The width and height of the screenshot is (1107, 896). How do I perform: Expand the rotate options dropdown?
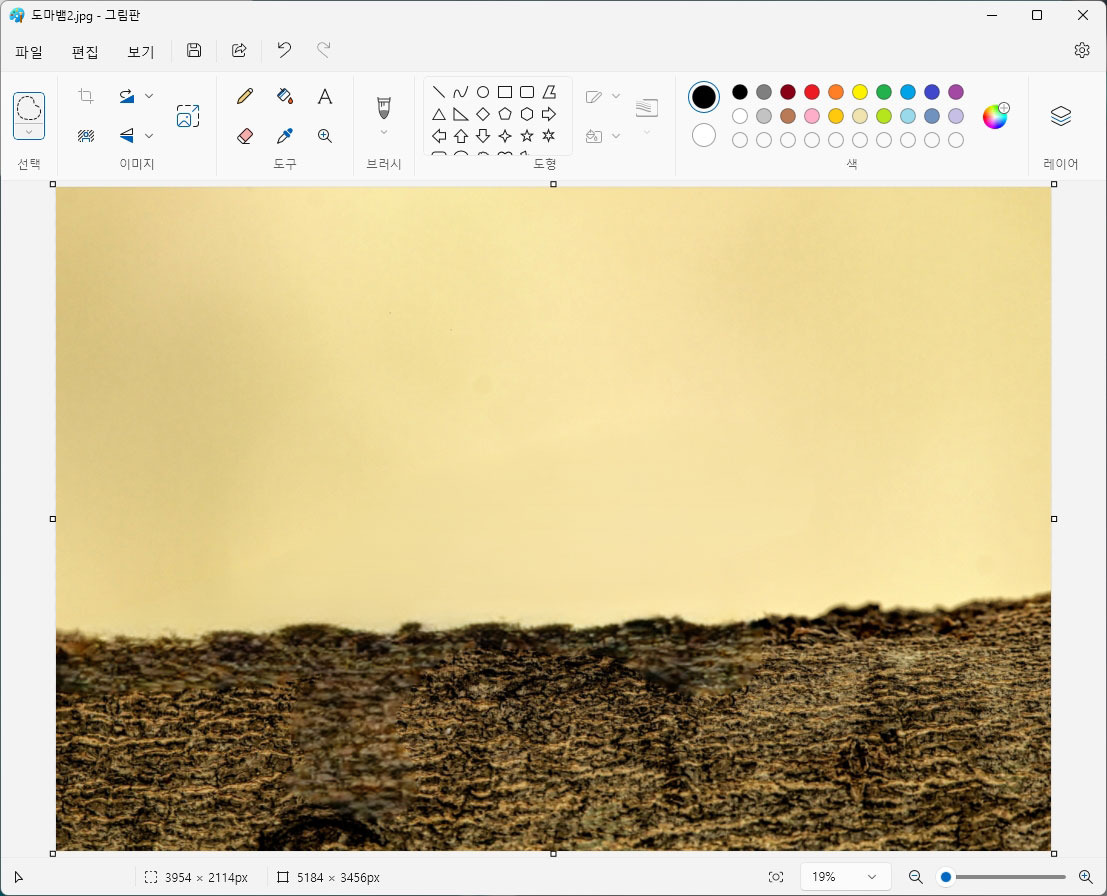(149, 96)
